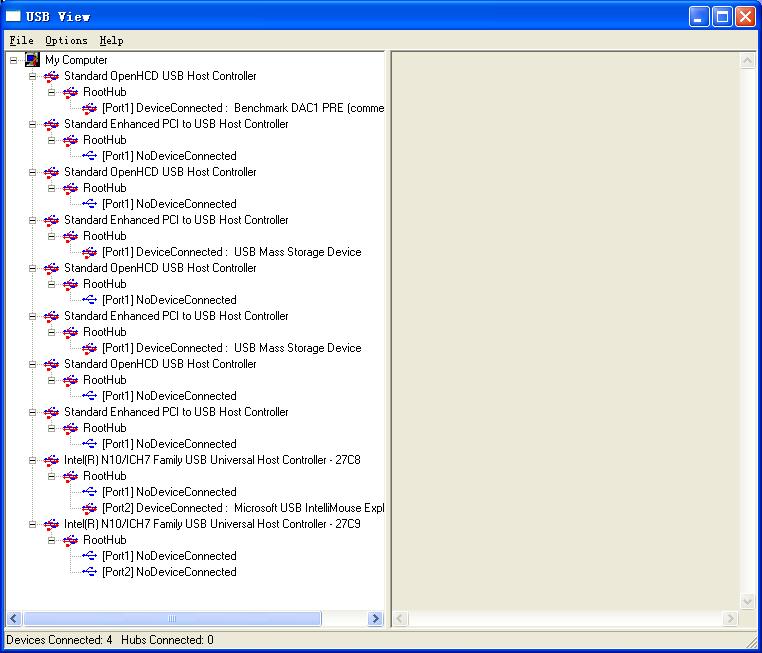
Task: Click 'Devices Connected: 4' in status bar
Action: coord(59,640)
